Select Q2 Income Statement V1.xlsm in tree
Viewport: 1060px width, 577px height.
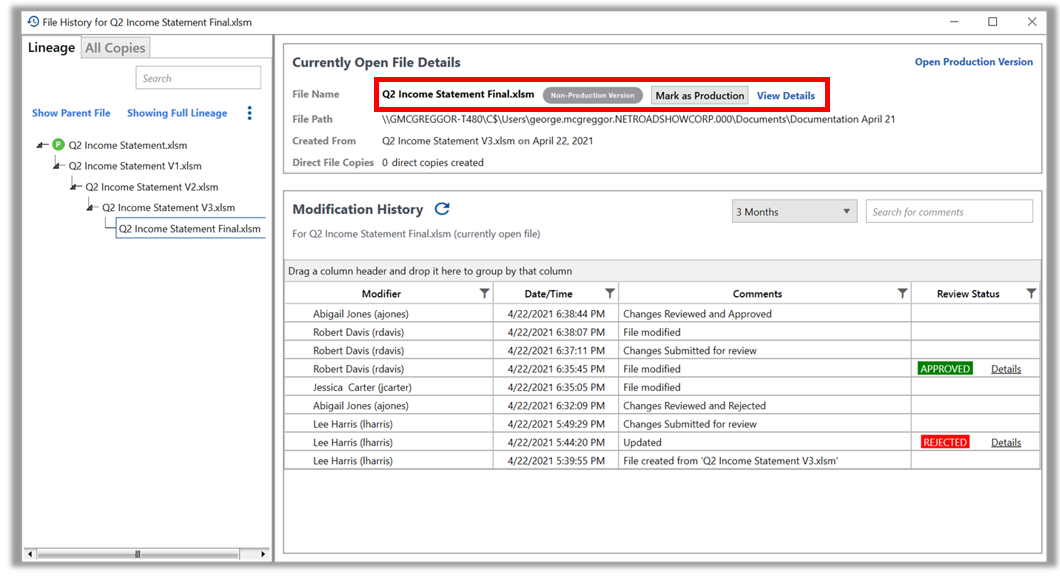point(135,166)
